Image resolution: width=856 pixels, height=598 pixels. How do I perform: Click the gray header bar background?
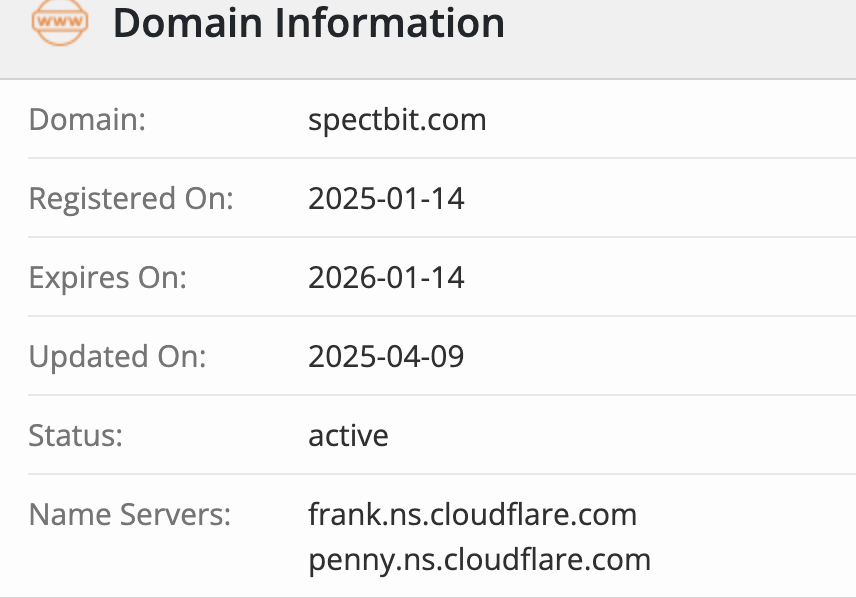677,38
